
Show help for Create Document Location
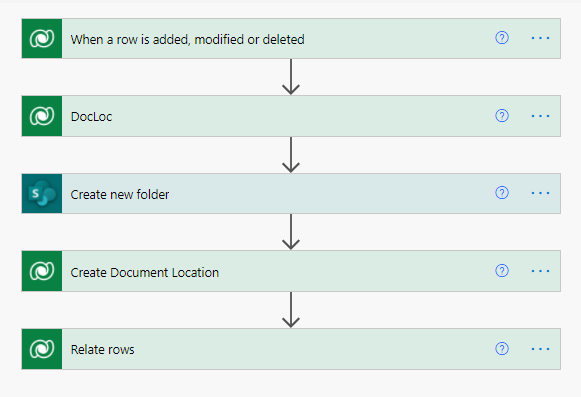pos(502,271)
